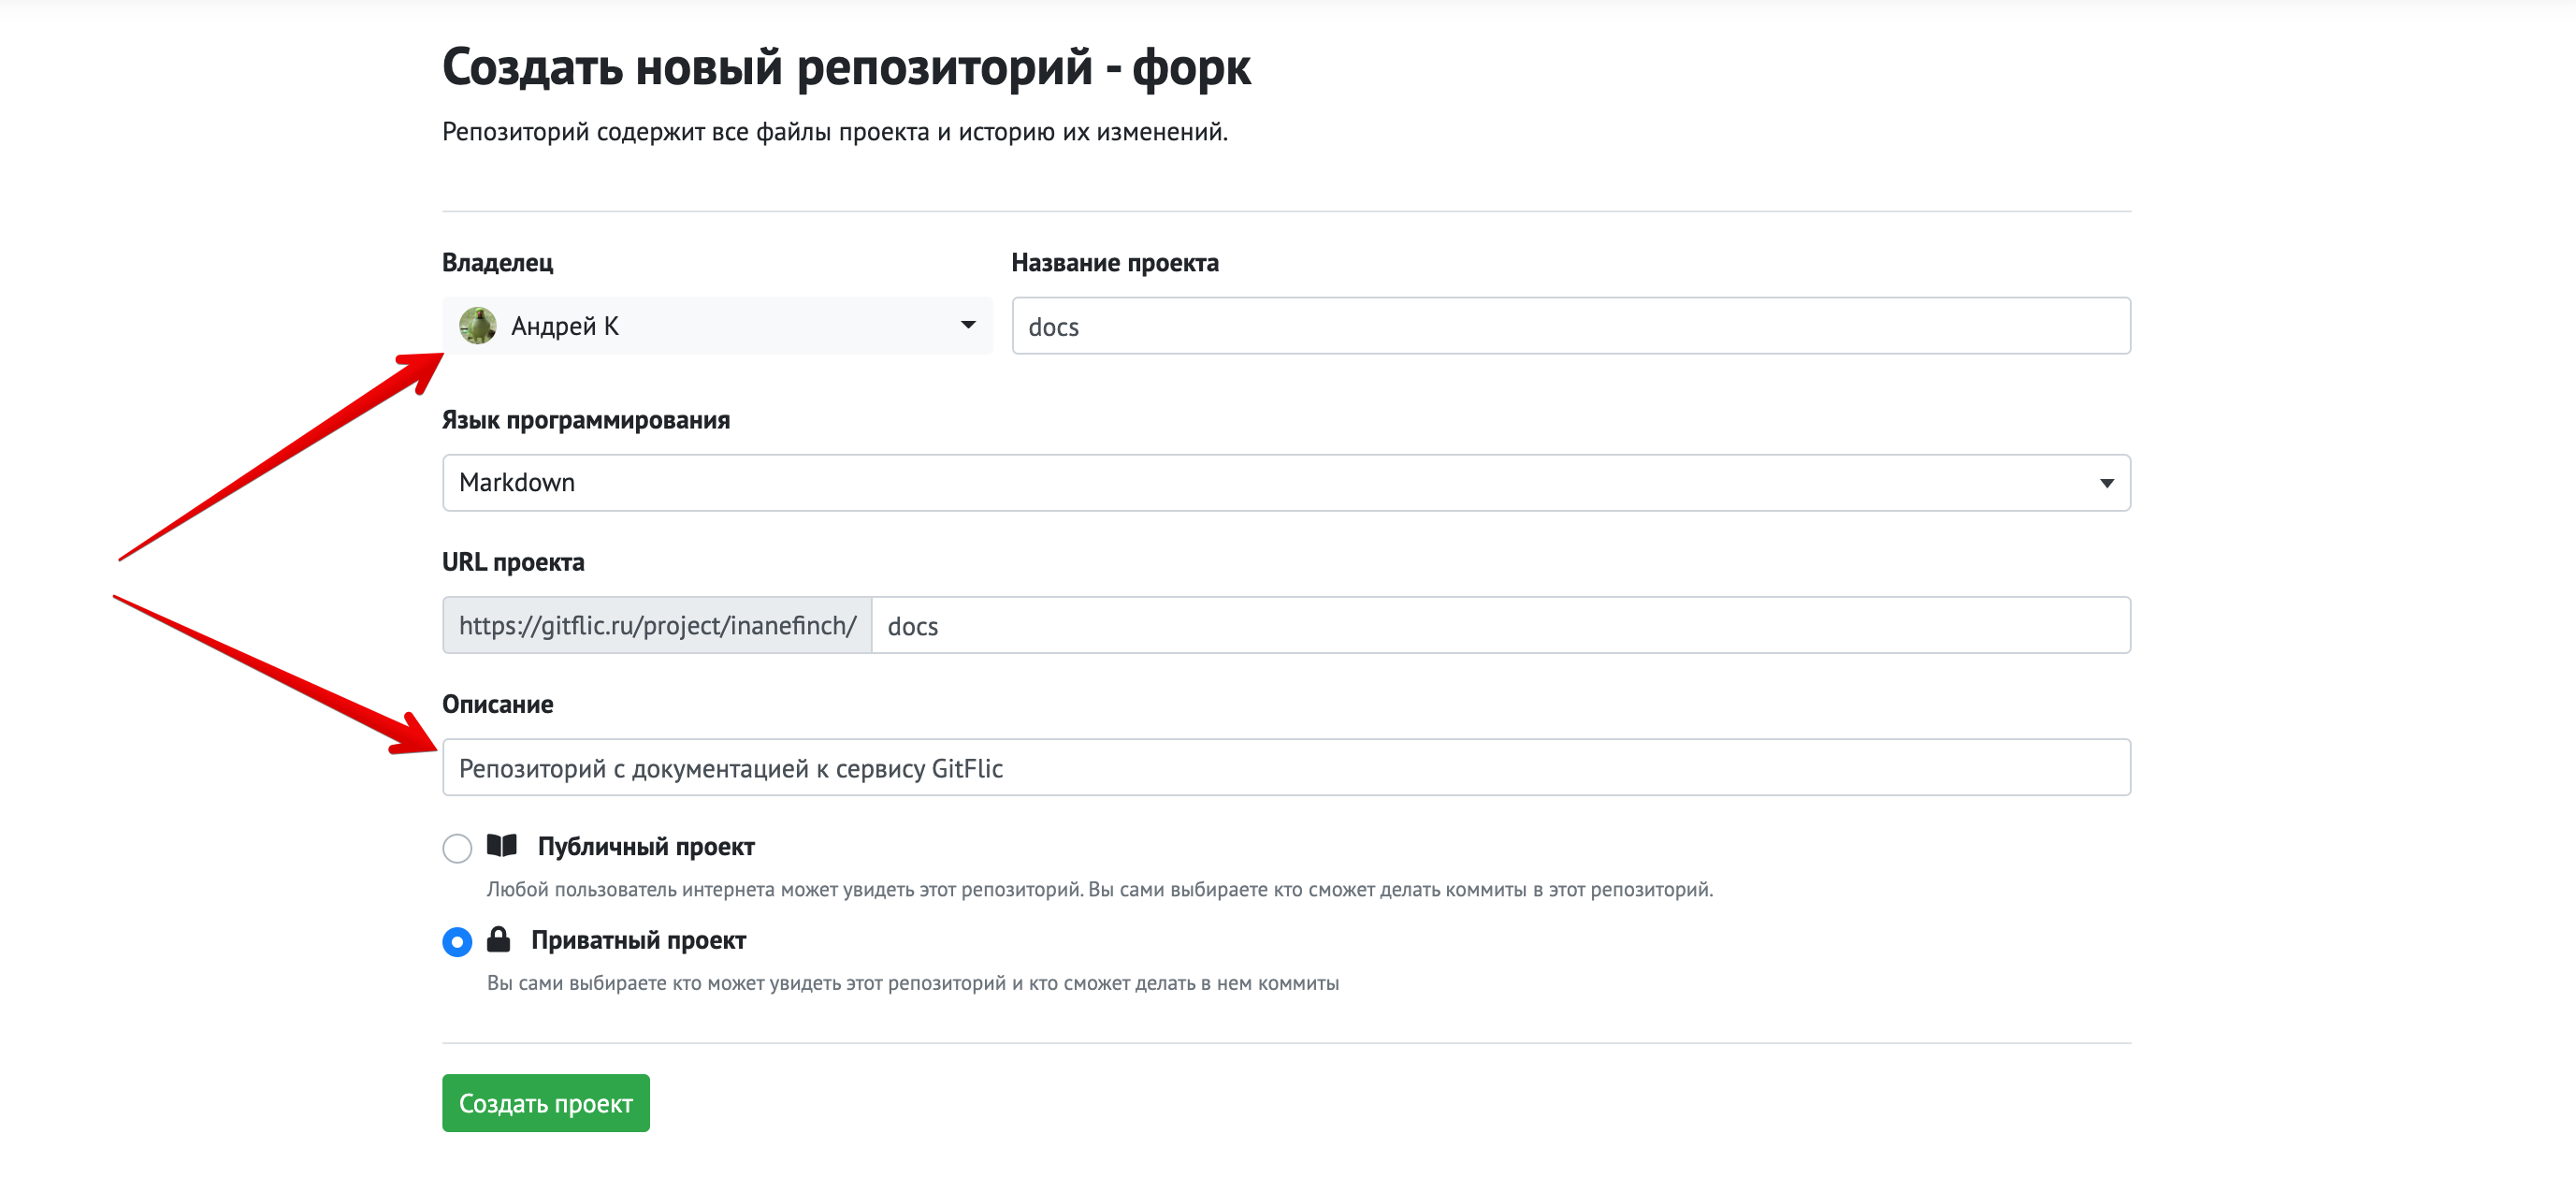Viewport: 2576px width, 1192px height.
Task: Click the Публичный проект label
Action: [646, 847]
